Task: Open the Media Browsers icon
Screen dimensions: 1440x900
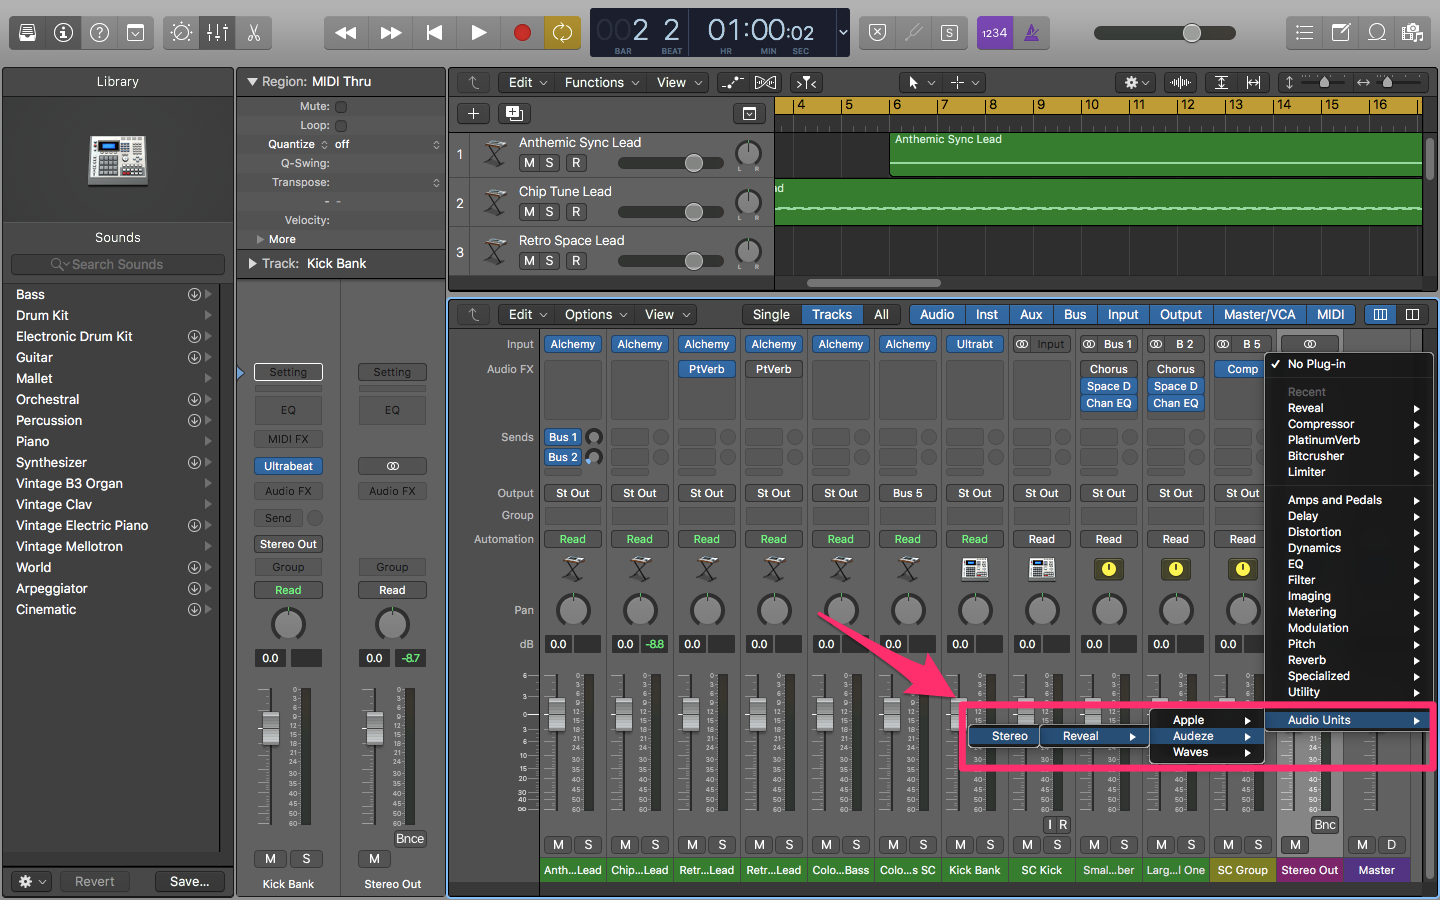Action: pyautogui.click(x=1412, y=33)
